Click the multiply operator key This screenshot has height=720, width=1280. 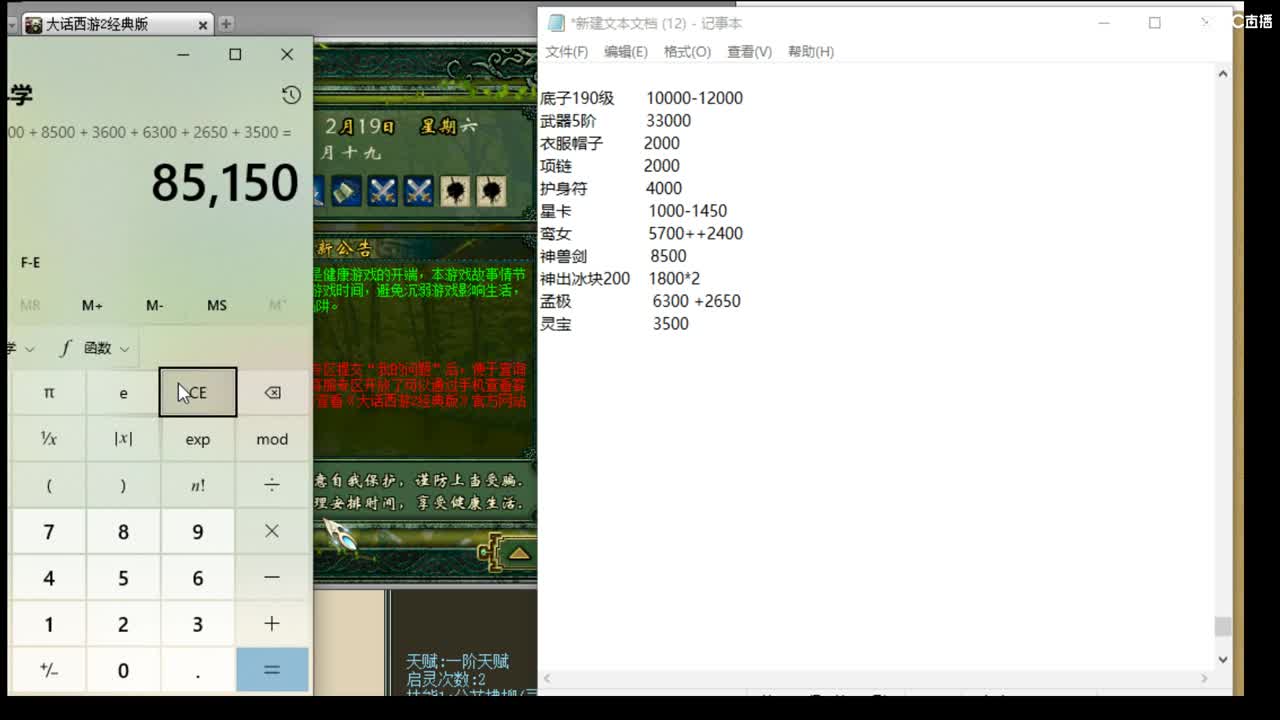[272, 531]
